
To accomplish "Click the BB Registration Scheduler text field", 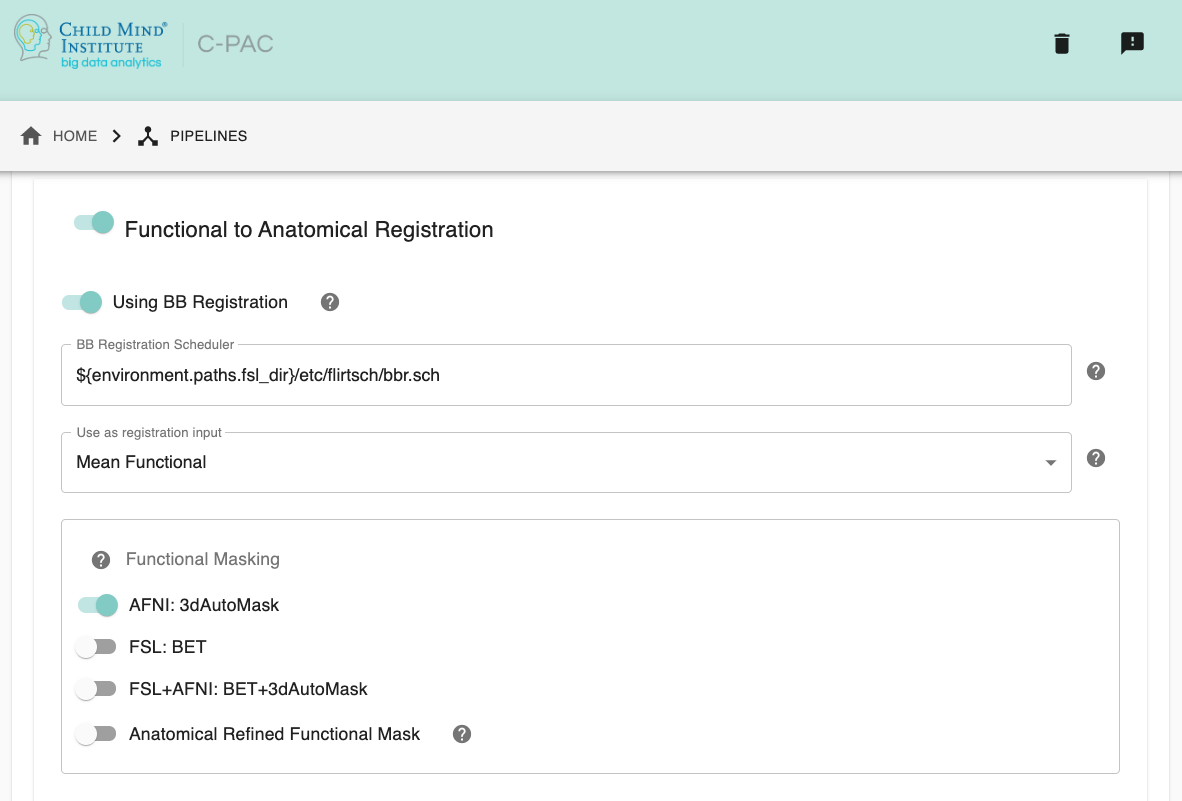I will click(565, 376).
